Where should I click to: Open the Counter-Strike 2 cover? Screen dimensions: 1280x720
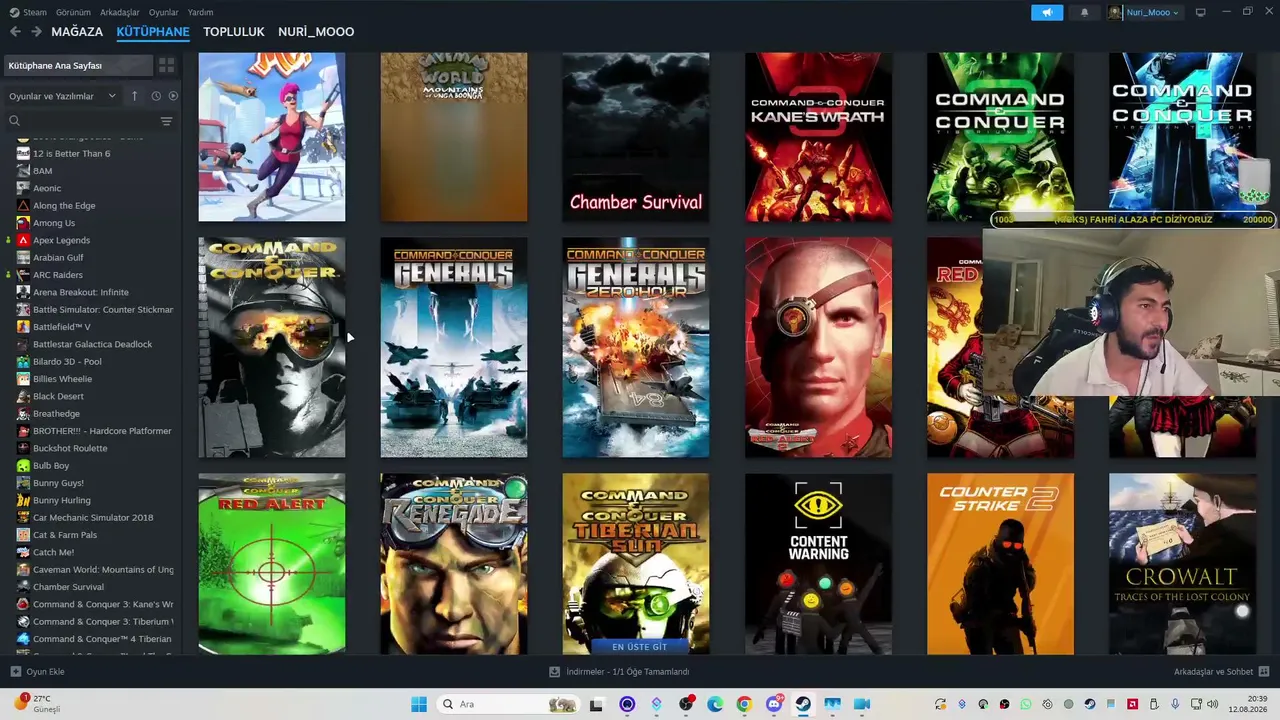pos(1000,564)
